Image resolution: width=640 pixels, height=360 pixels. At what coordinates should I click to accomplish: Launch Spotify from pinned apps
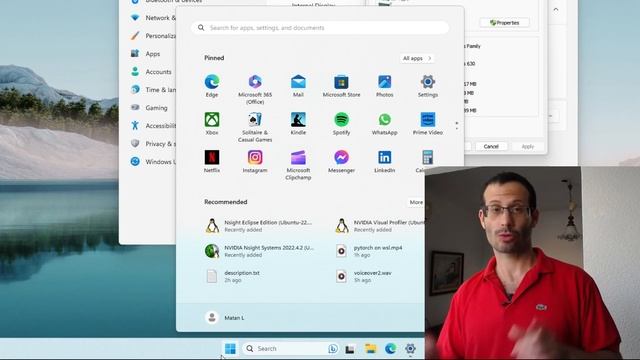coord(341,124)
